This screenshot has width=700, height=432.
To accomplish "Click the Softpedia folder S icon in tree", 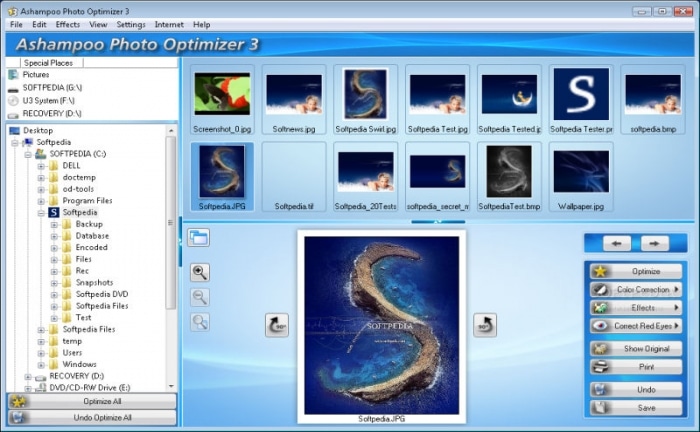I will click(54, 212).
